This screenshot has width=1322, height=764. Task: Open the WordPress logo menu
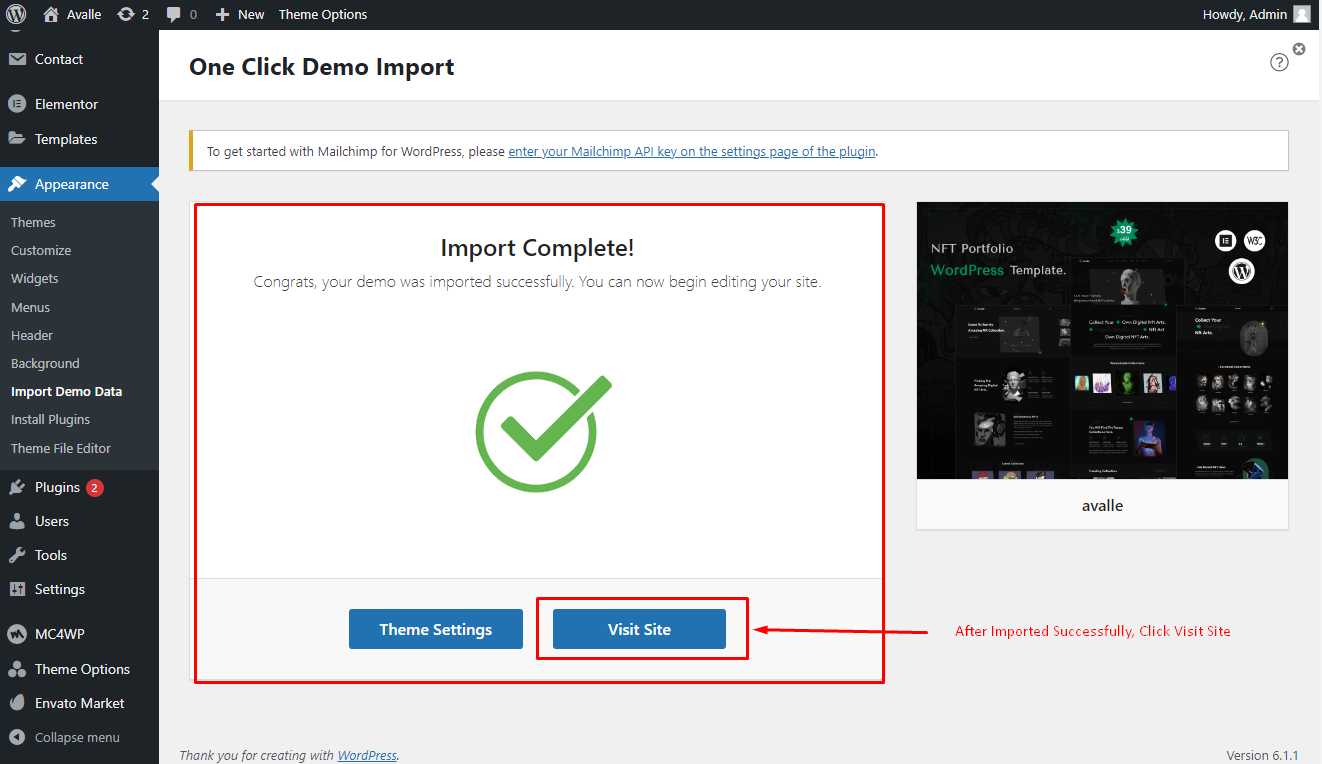click(16, 14)
